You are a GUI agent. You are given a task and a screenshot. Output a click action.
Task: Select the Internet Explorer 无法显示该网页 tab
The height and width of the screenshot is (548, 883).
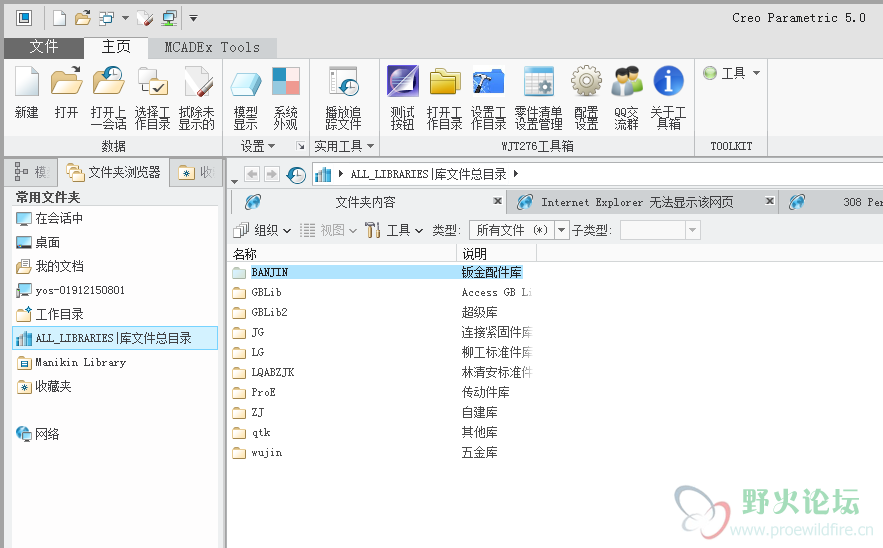636,202
